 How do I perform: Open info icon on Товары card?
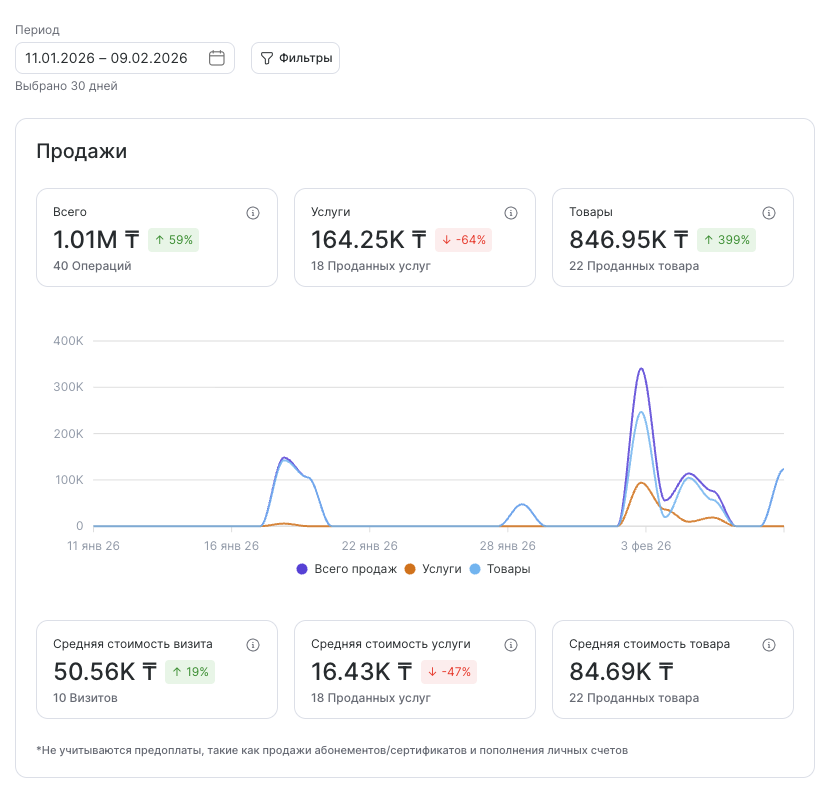[769, 213]
